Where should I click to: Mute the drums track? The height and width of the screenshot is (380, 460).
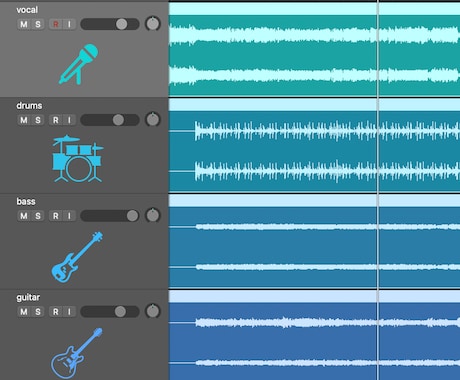tap(24, 120)
